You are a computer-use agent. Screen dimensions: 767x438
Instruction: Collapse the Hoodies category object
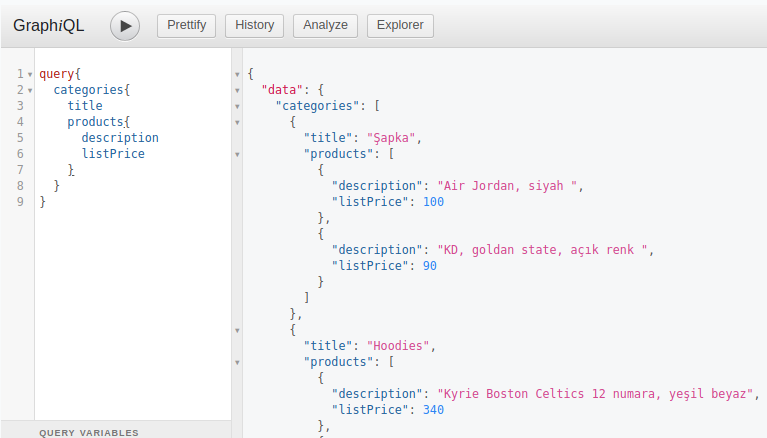click(237, 330)
